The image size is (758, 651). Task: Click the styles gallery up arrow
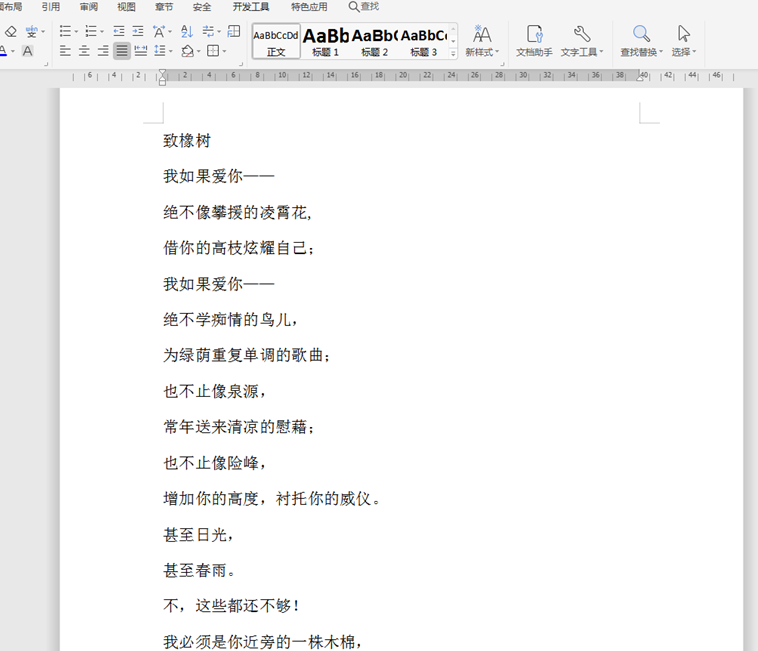(453, 29)
